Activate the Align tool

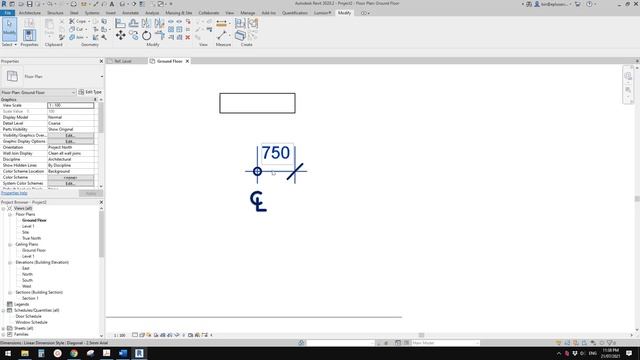coord(120,23)
